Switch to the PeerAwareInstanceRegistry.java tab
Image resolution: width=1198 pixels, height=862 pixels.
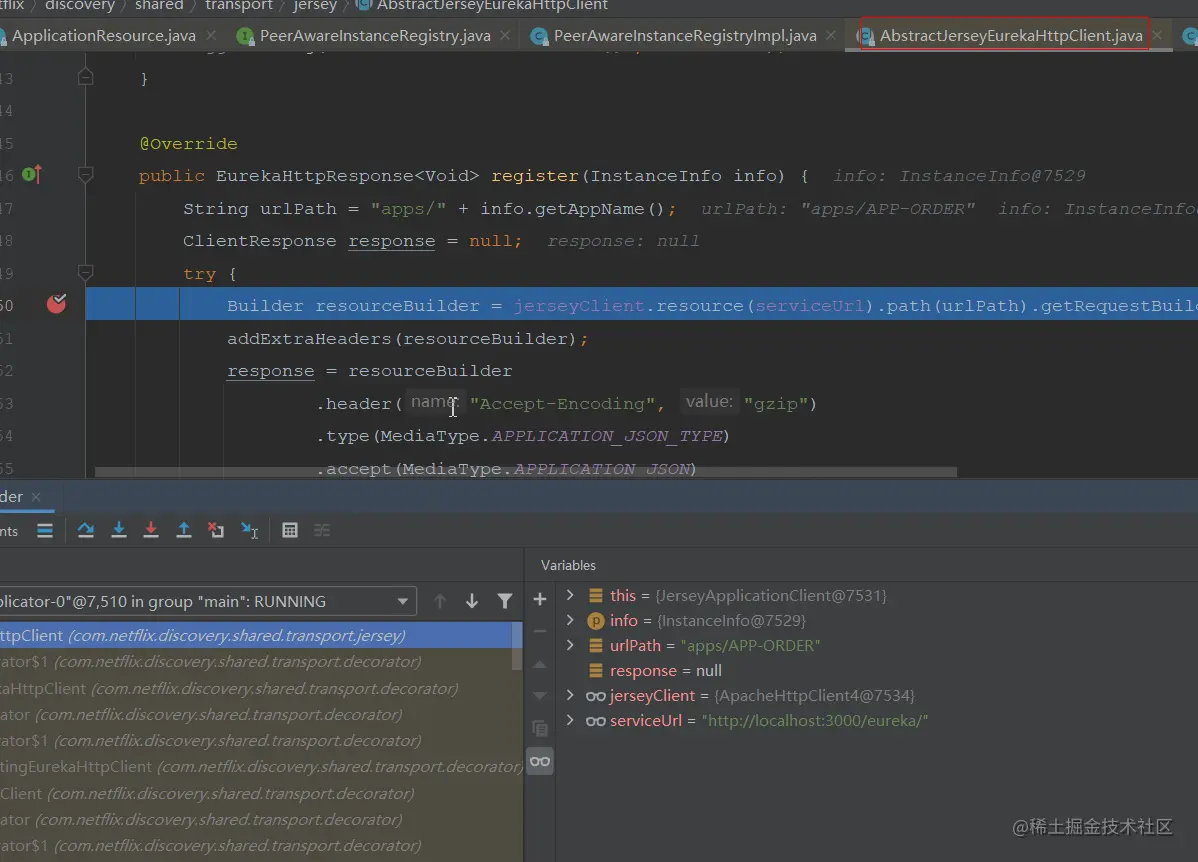click(374, 35)
